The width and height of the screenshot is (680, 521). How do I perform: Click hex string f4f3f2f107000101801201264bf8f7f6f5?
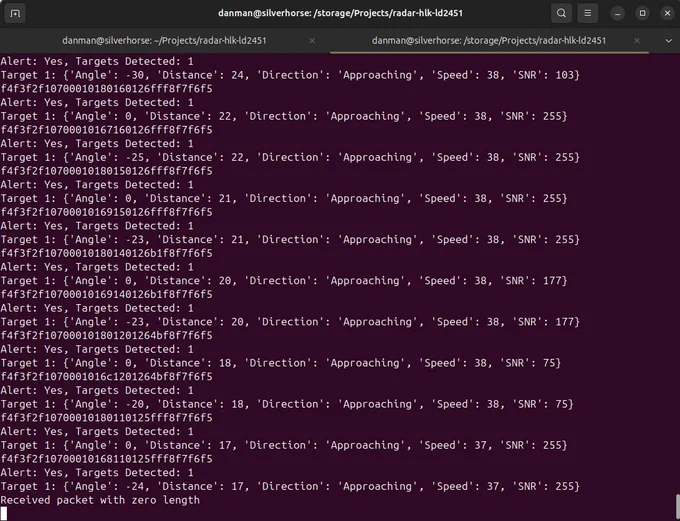click(107, 335)
